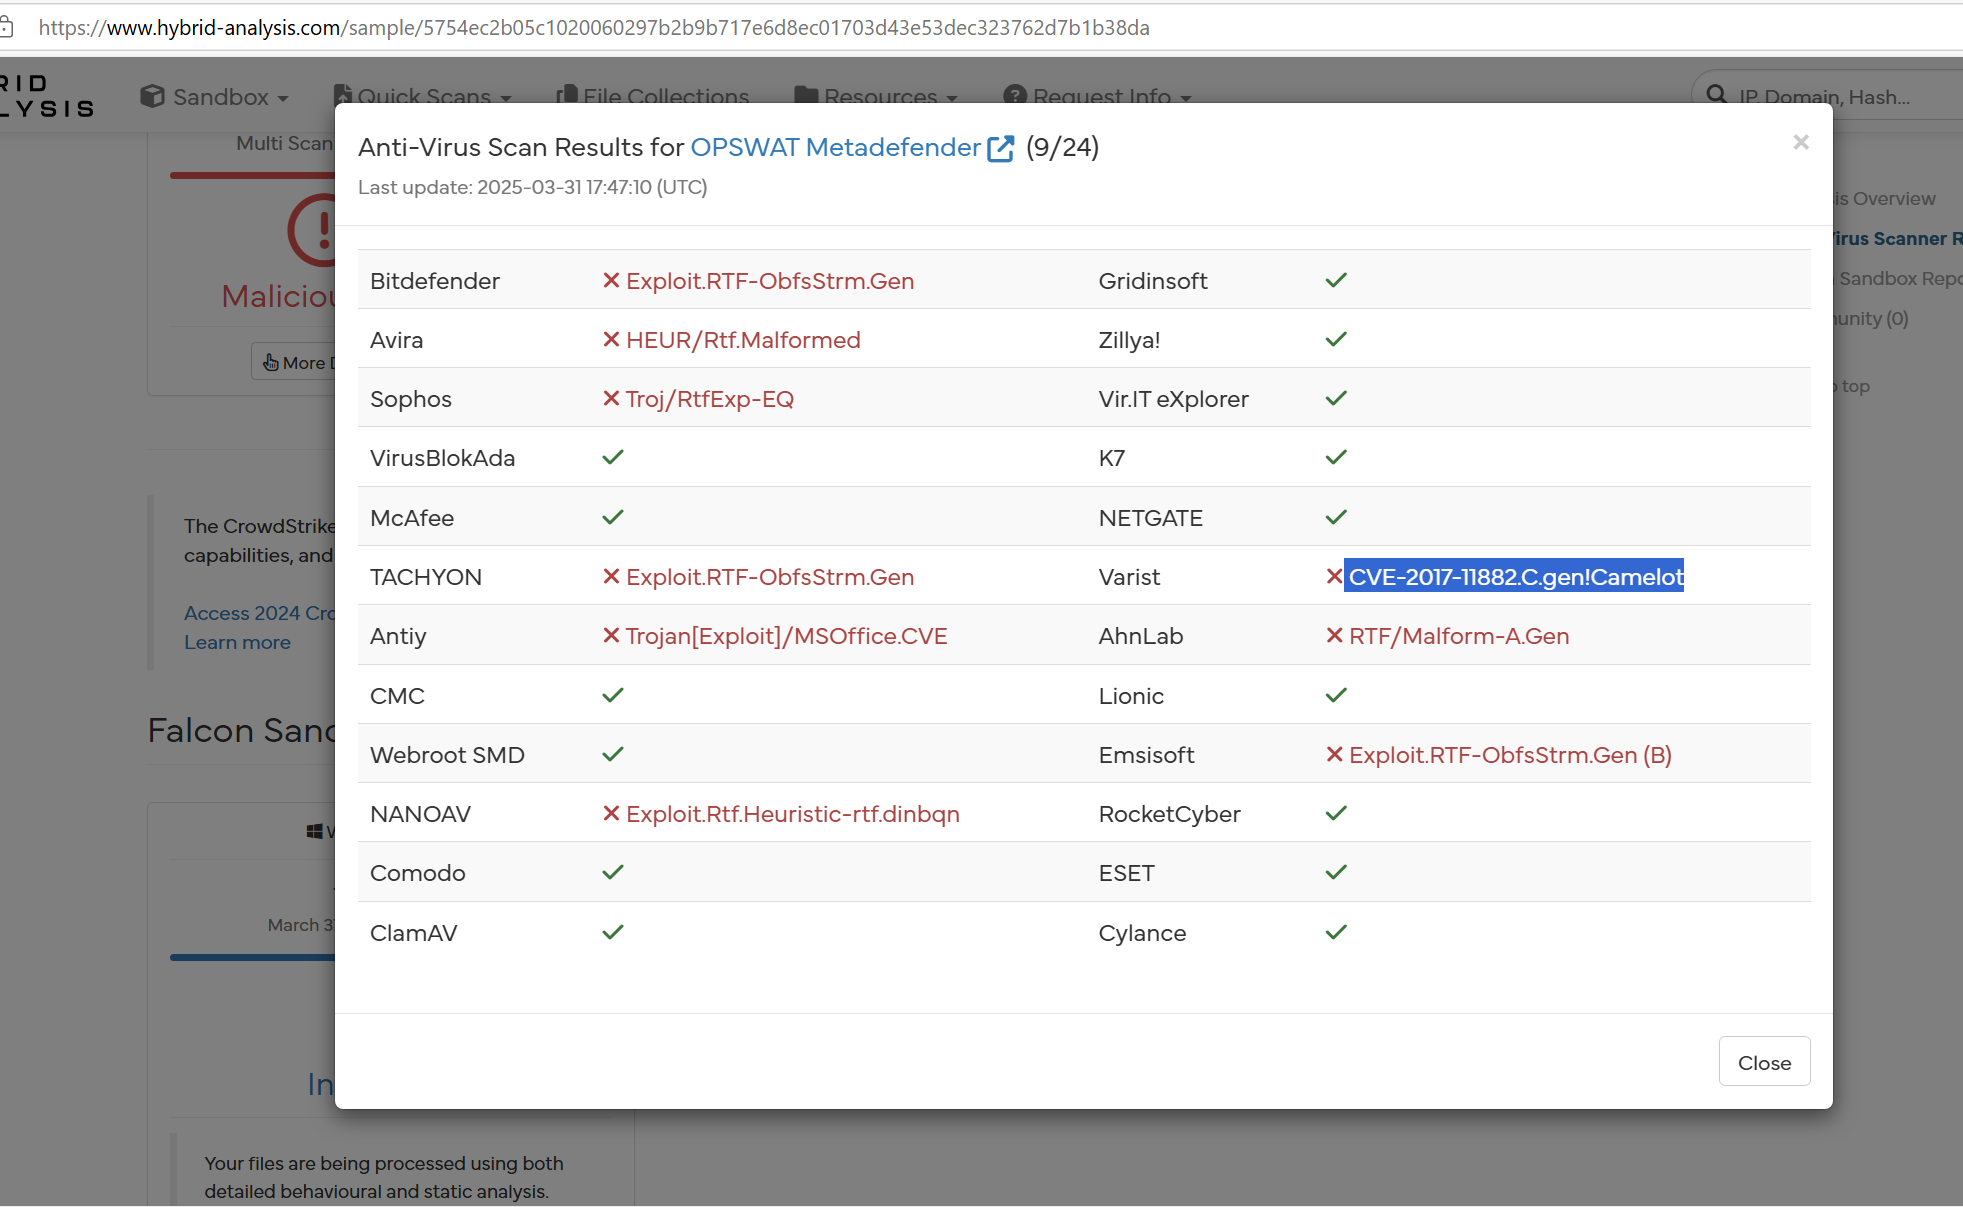Close the scan results dialog with X
Screen dimensions: 1963x1207
click(x=1800, y=143)
